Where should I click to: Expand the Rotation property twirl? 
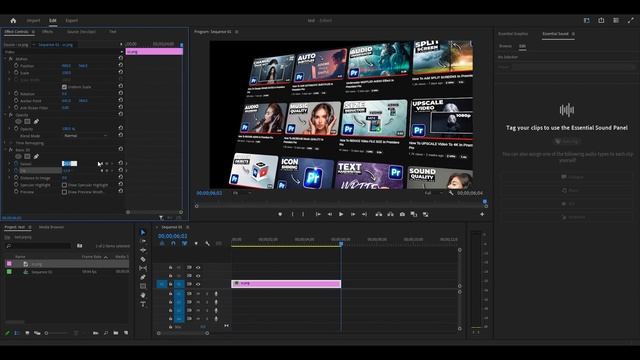click(x=10, y=93)
